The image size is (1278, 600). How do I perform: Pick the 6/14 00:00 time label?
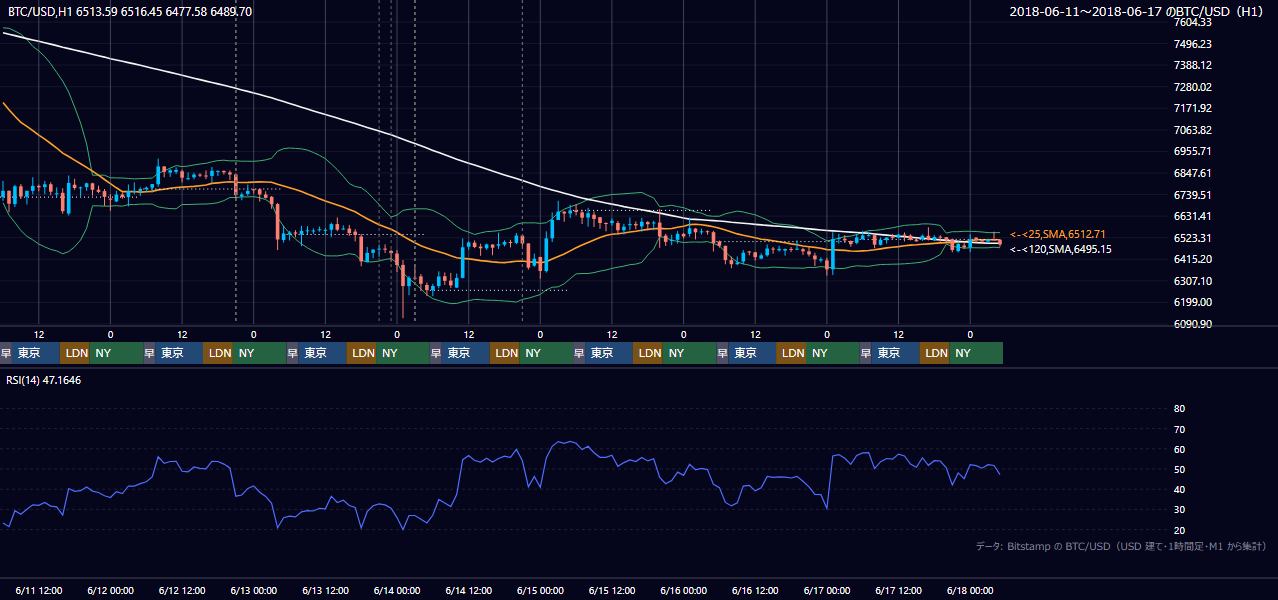398,591
